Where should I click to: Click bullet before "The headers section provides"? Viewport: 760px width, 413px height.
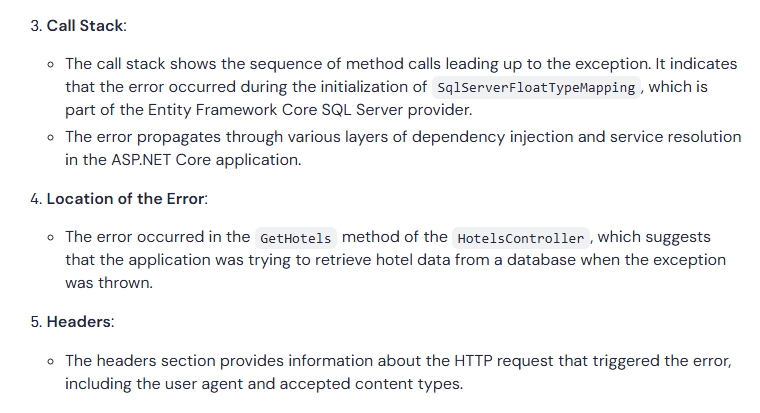[51, 362]
